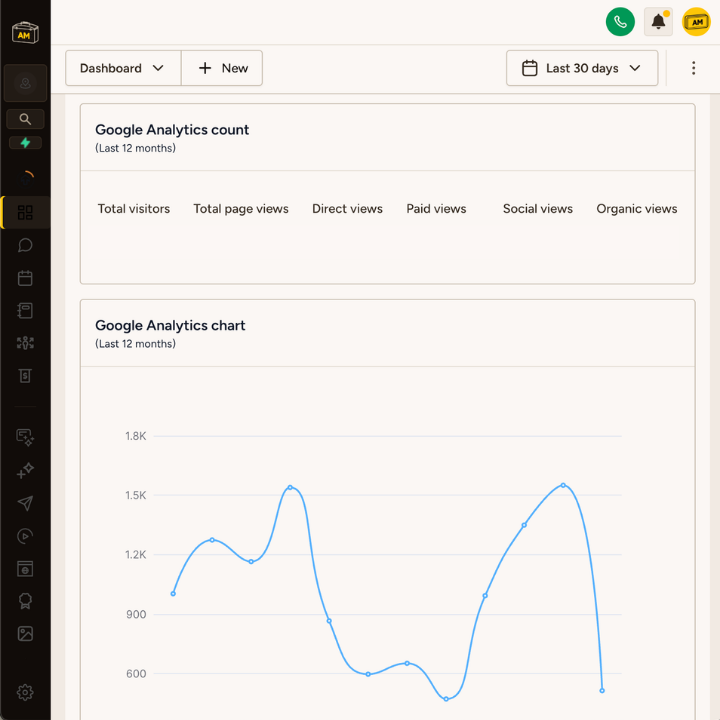Click the Google Analytics chart heading
The image size is (720, 720).
pyautogui.click(x=170, y=325)
